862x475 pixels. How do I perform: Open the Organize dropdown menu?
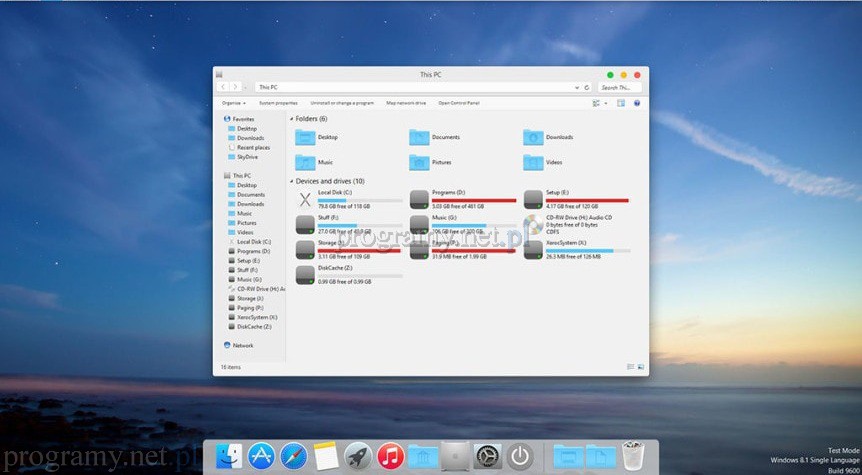pyautogui.click(x=232, y=103)
